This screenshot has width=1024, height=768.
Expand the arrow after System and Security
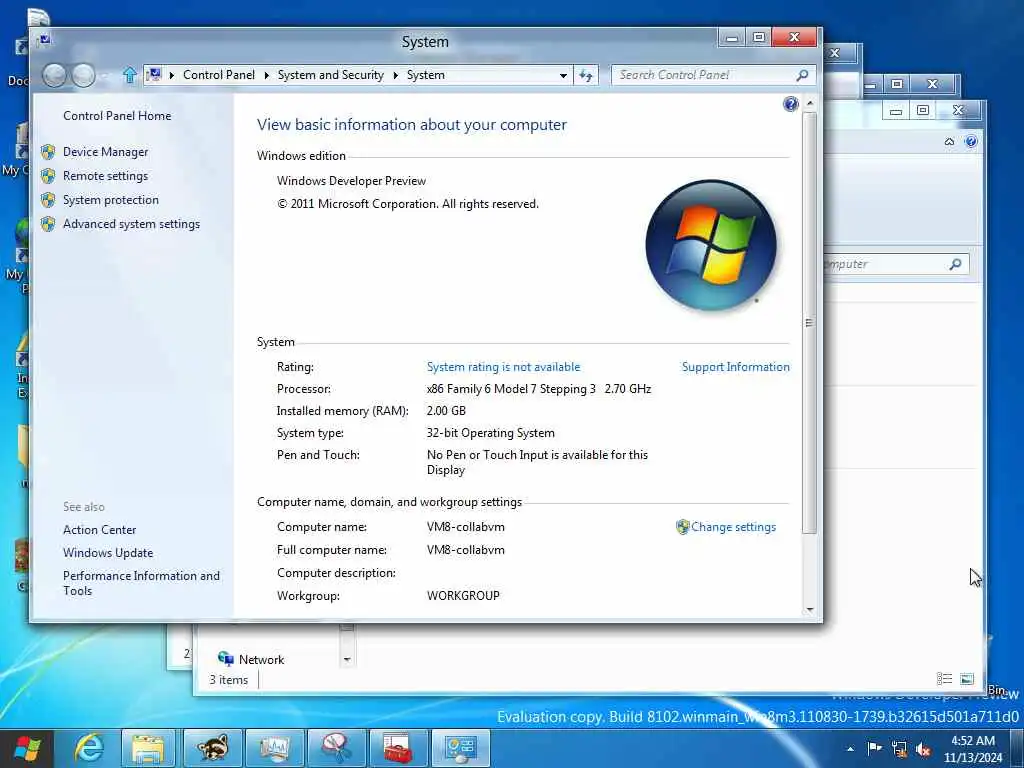pyautogui.click(x=396, y=75)
